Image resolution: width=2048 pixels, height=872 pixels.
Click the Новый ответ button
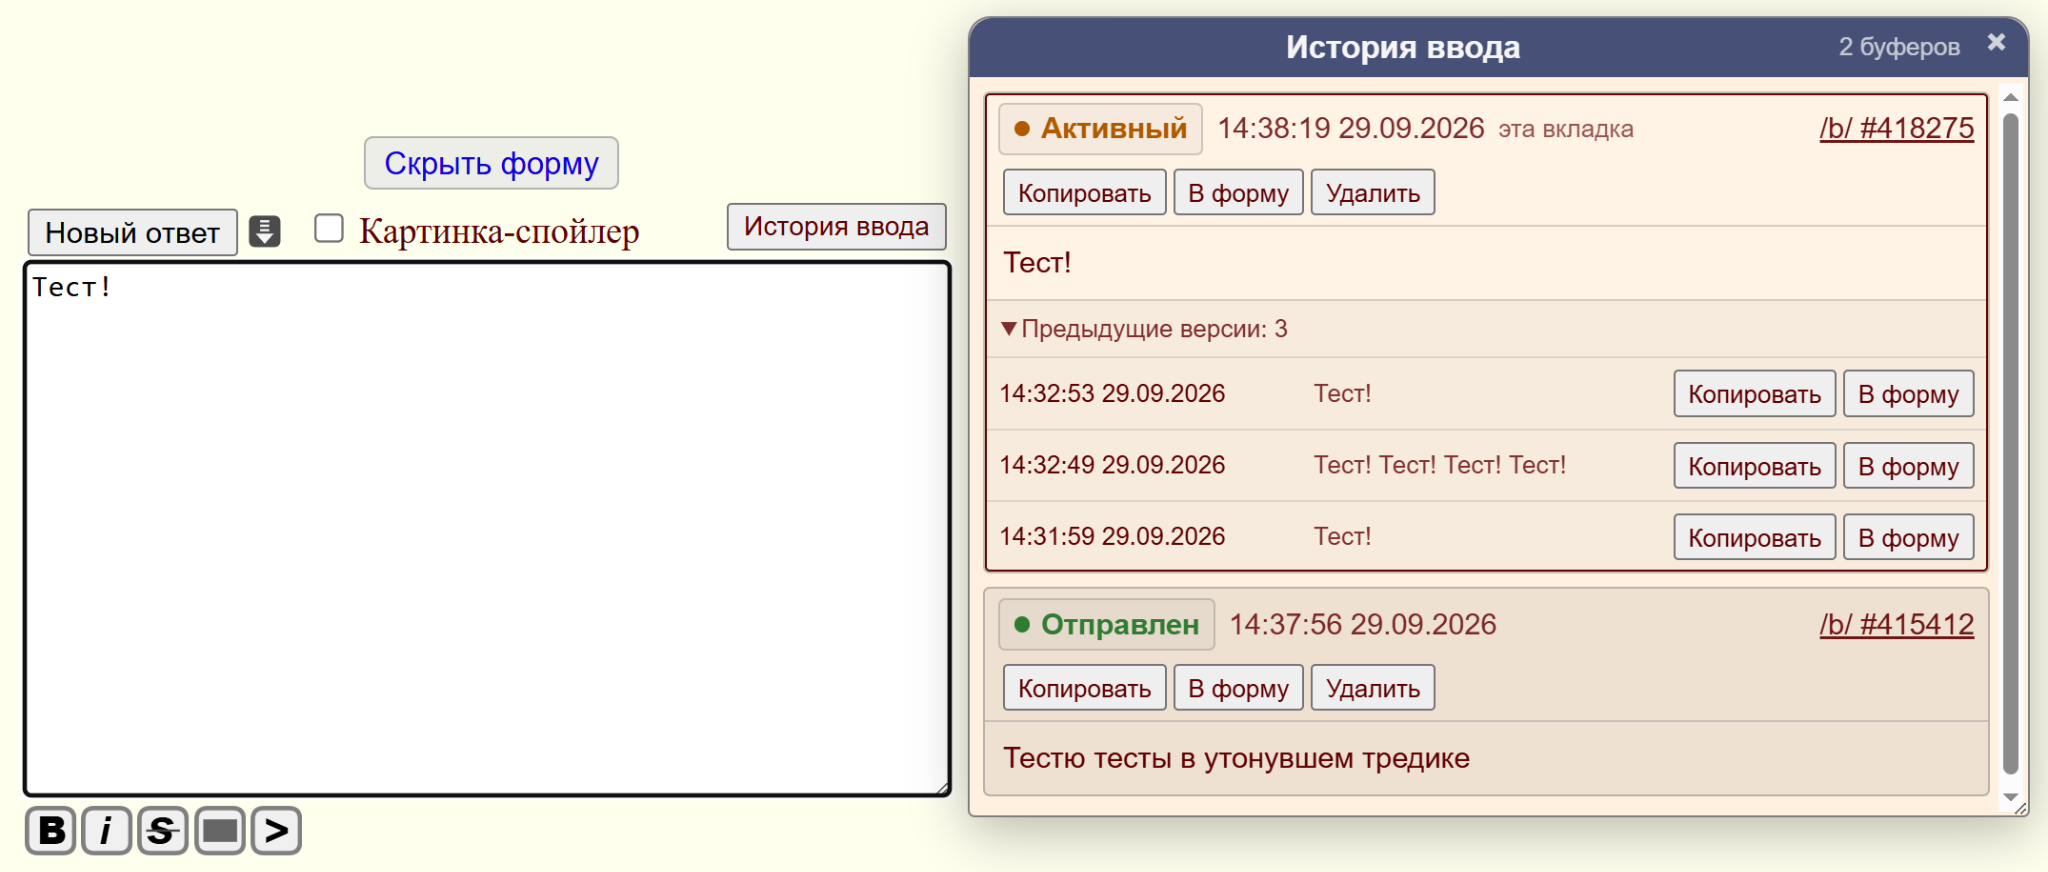tap(133, 233)
